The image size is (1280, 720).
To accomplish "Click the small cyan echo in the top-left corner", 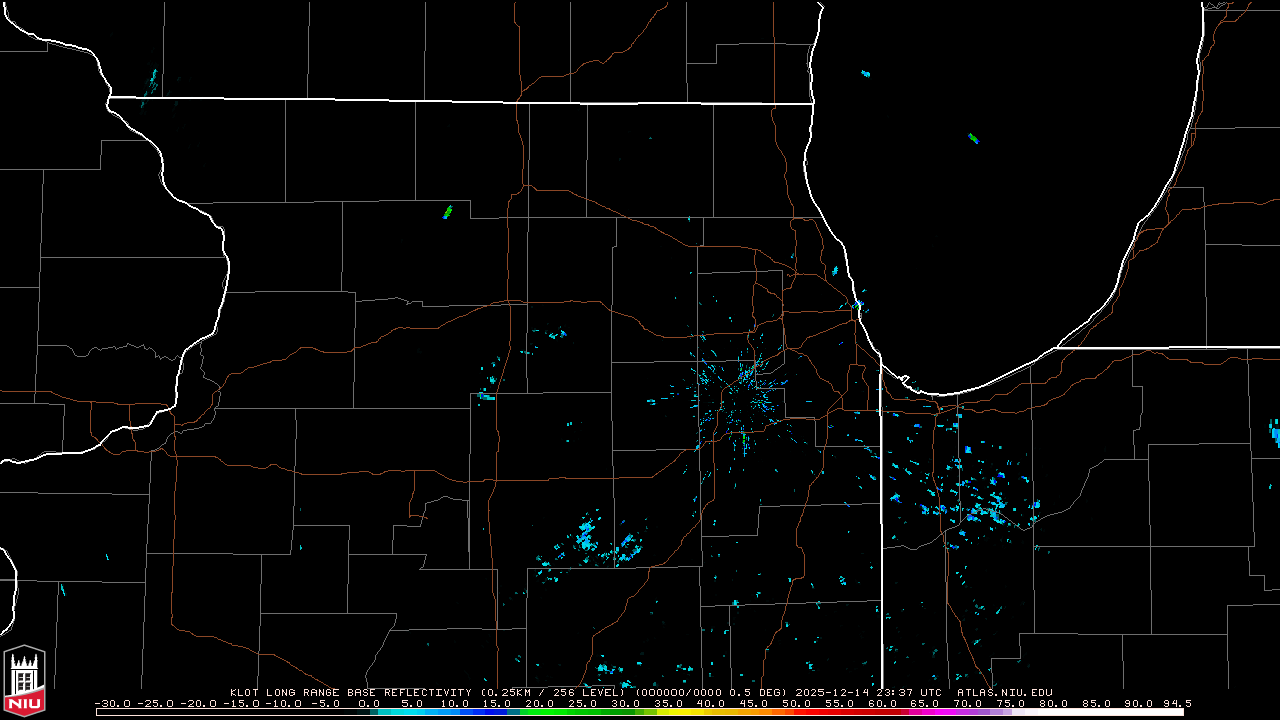I will click(152, 77).
